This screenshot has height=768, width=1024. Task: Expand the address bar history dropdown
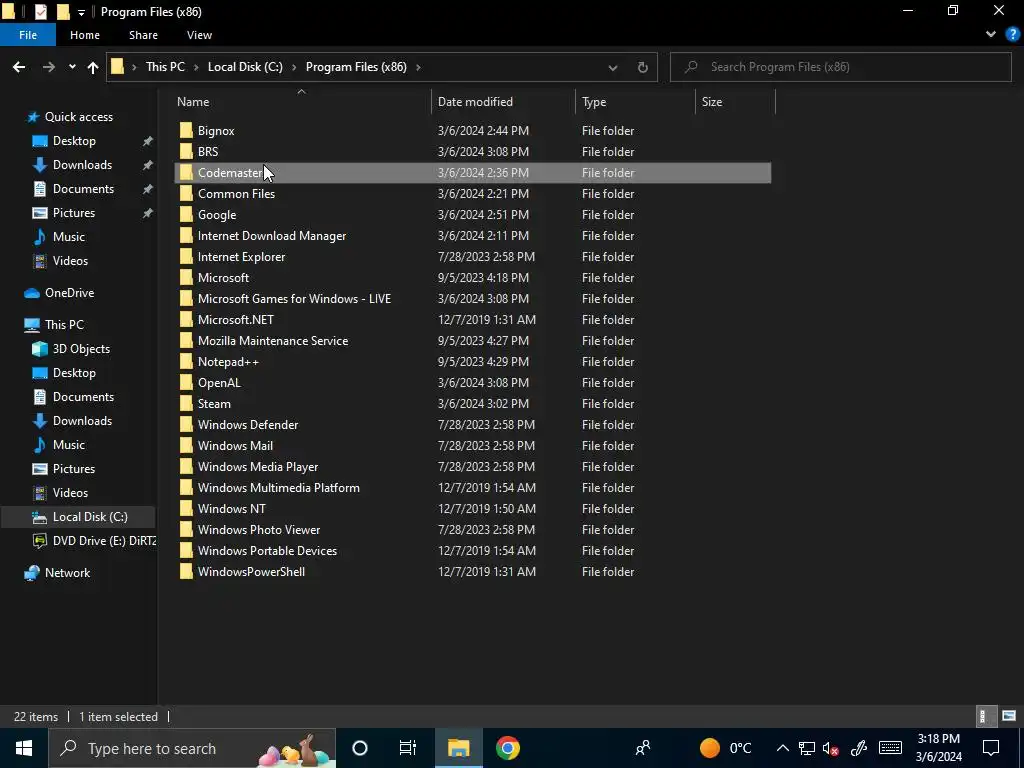613,67
